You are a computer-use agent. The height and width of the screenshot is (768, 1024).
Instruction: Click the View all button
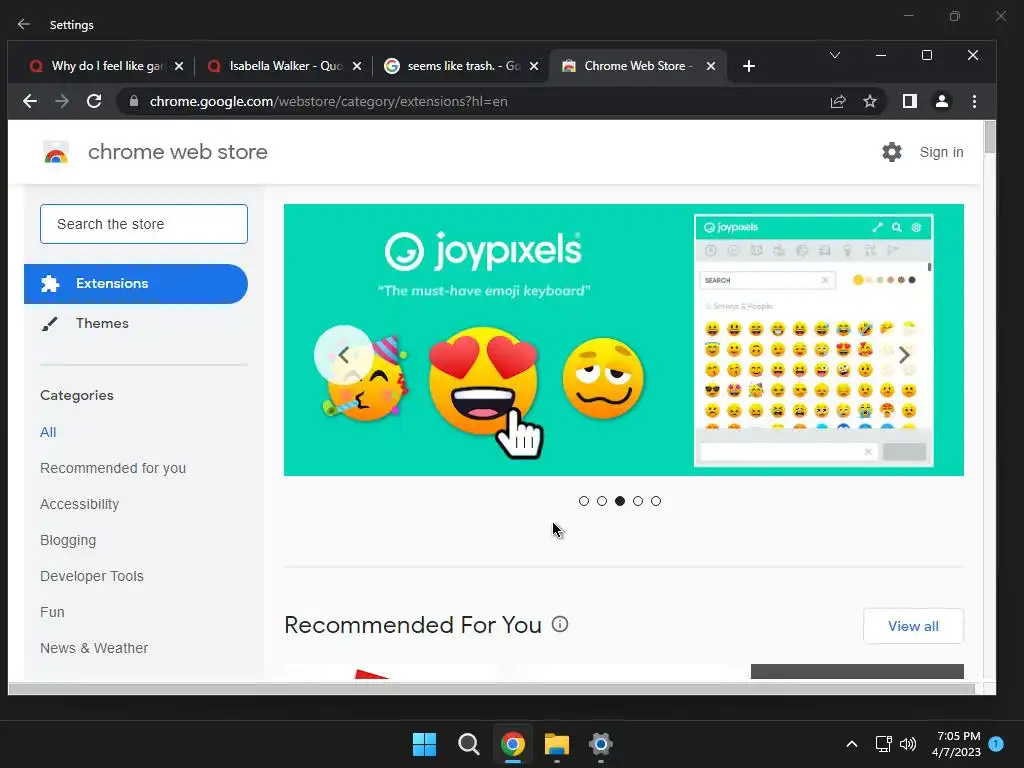pyautogui.click(x=913, y=626)
